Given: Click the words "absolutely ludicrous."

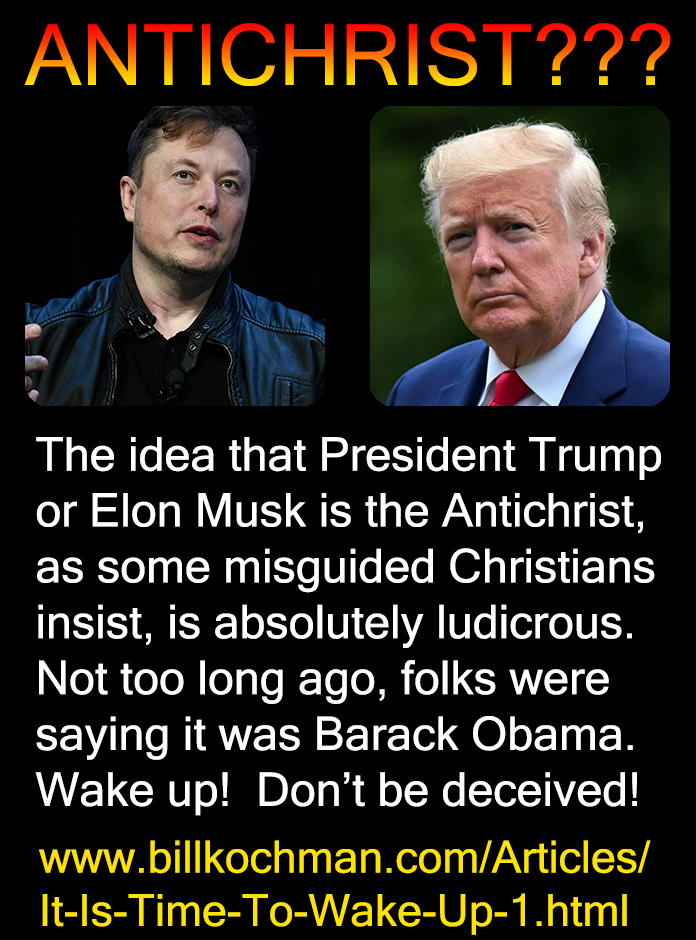Looking at the screenshot, I should click(424, 623).
